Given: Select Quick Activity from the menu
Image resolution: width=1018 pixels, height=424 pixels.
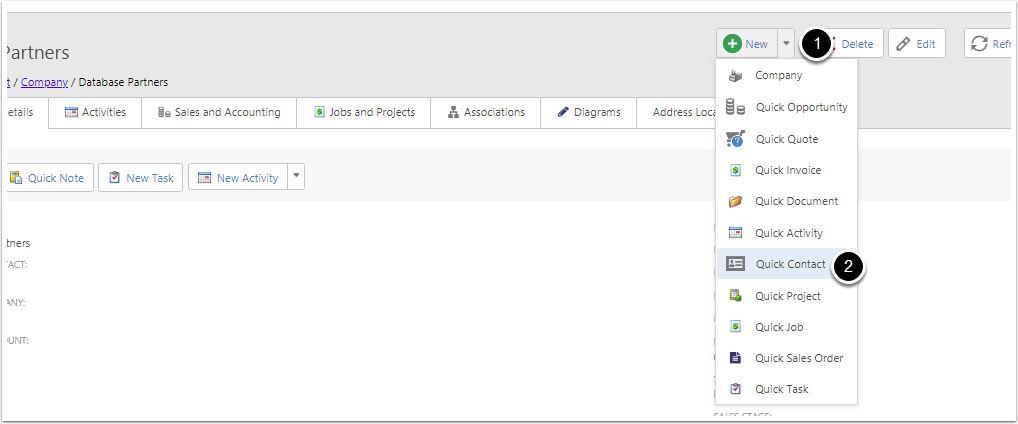Looking at the screenshot, I should [788, 233].
